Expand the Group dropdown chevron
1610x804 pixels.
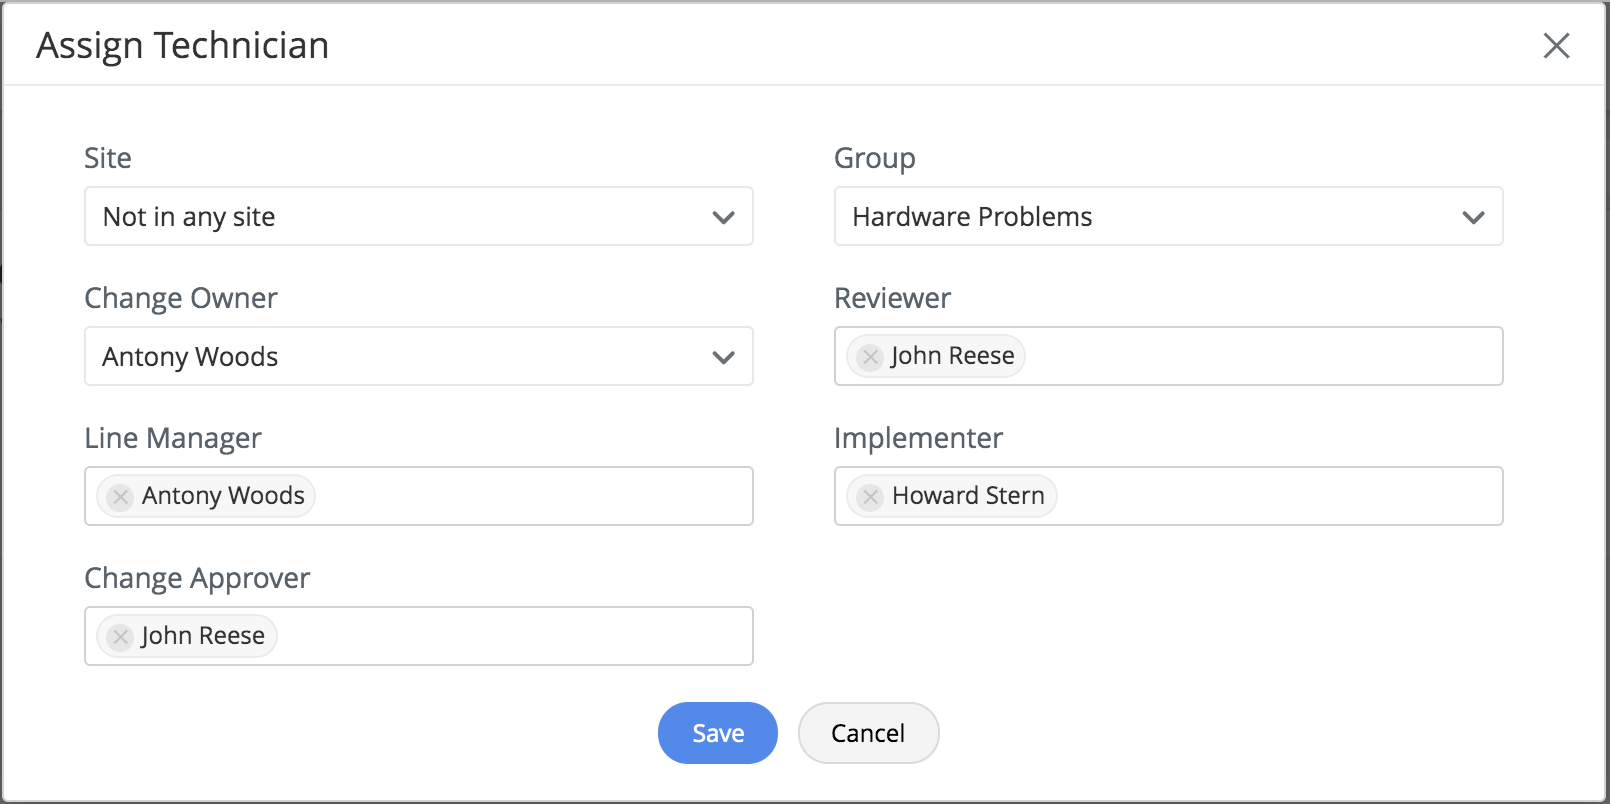pyautogui.click(x=1473, y=217)
